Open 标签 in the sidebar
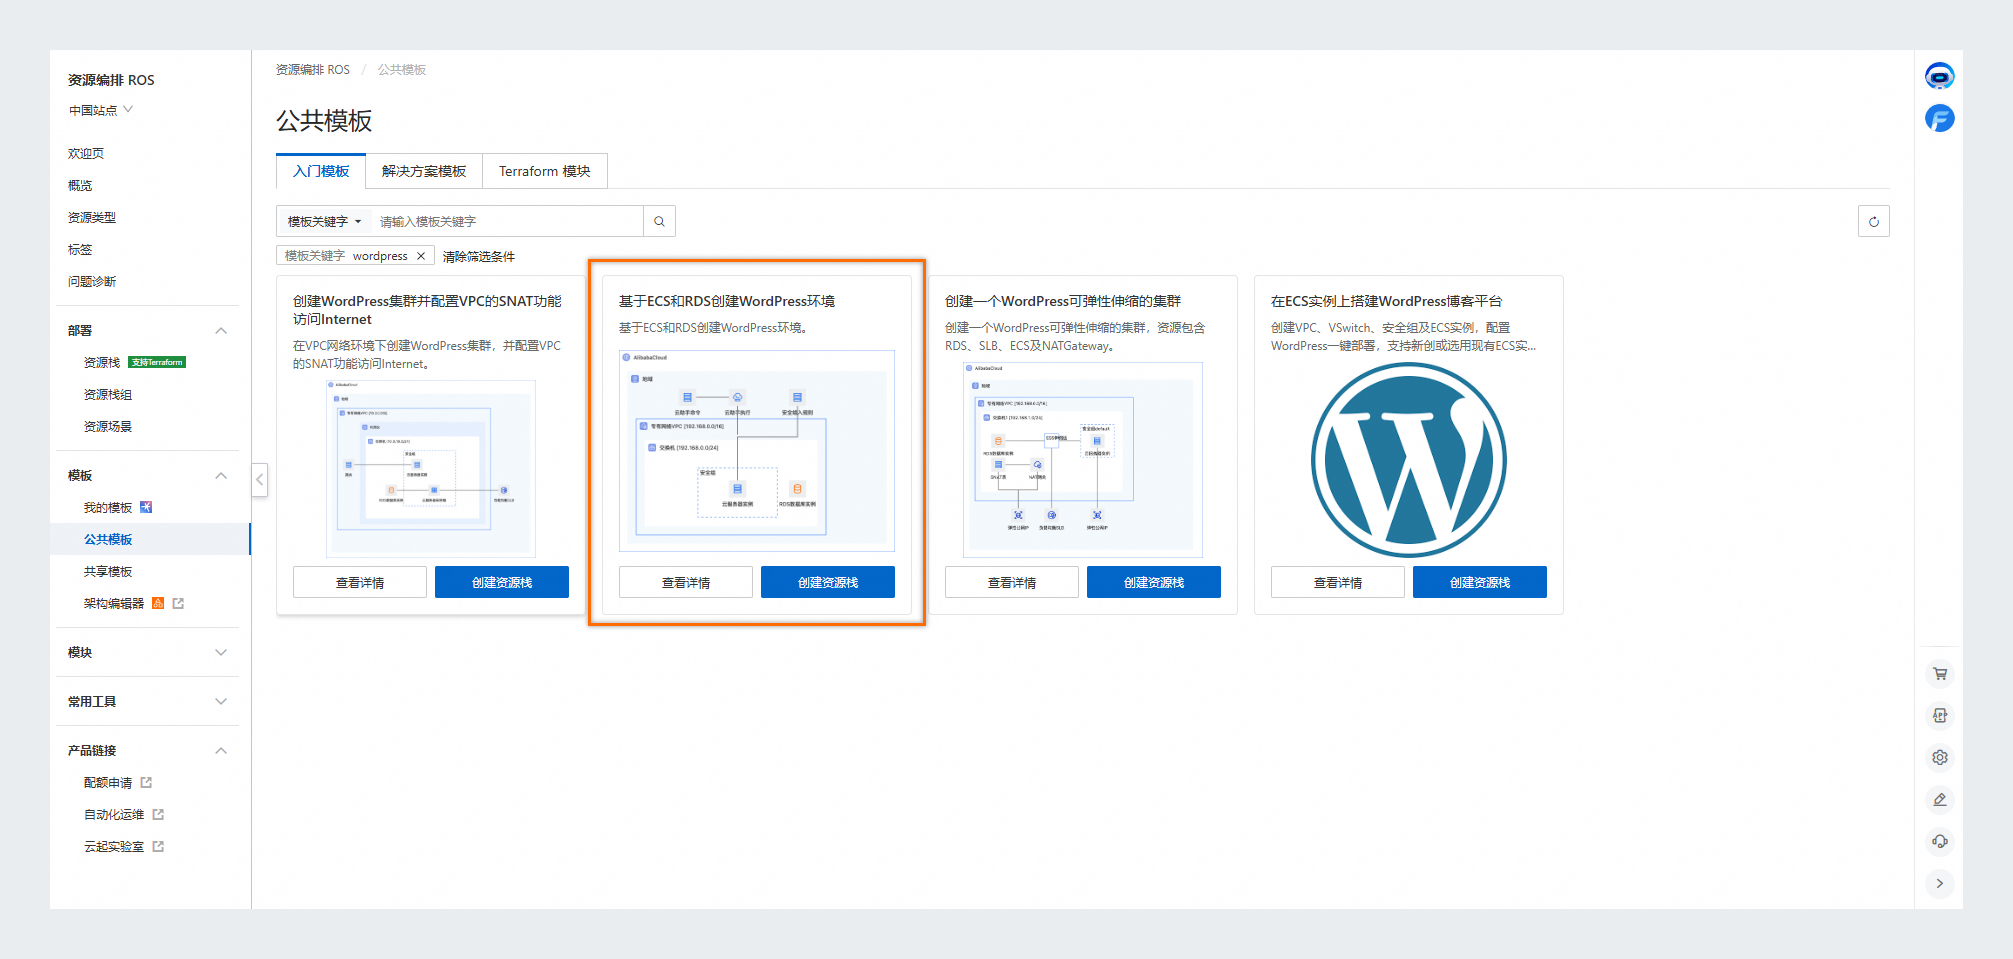This screenshot has height=959, width=2013. click(80, 249)
